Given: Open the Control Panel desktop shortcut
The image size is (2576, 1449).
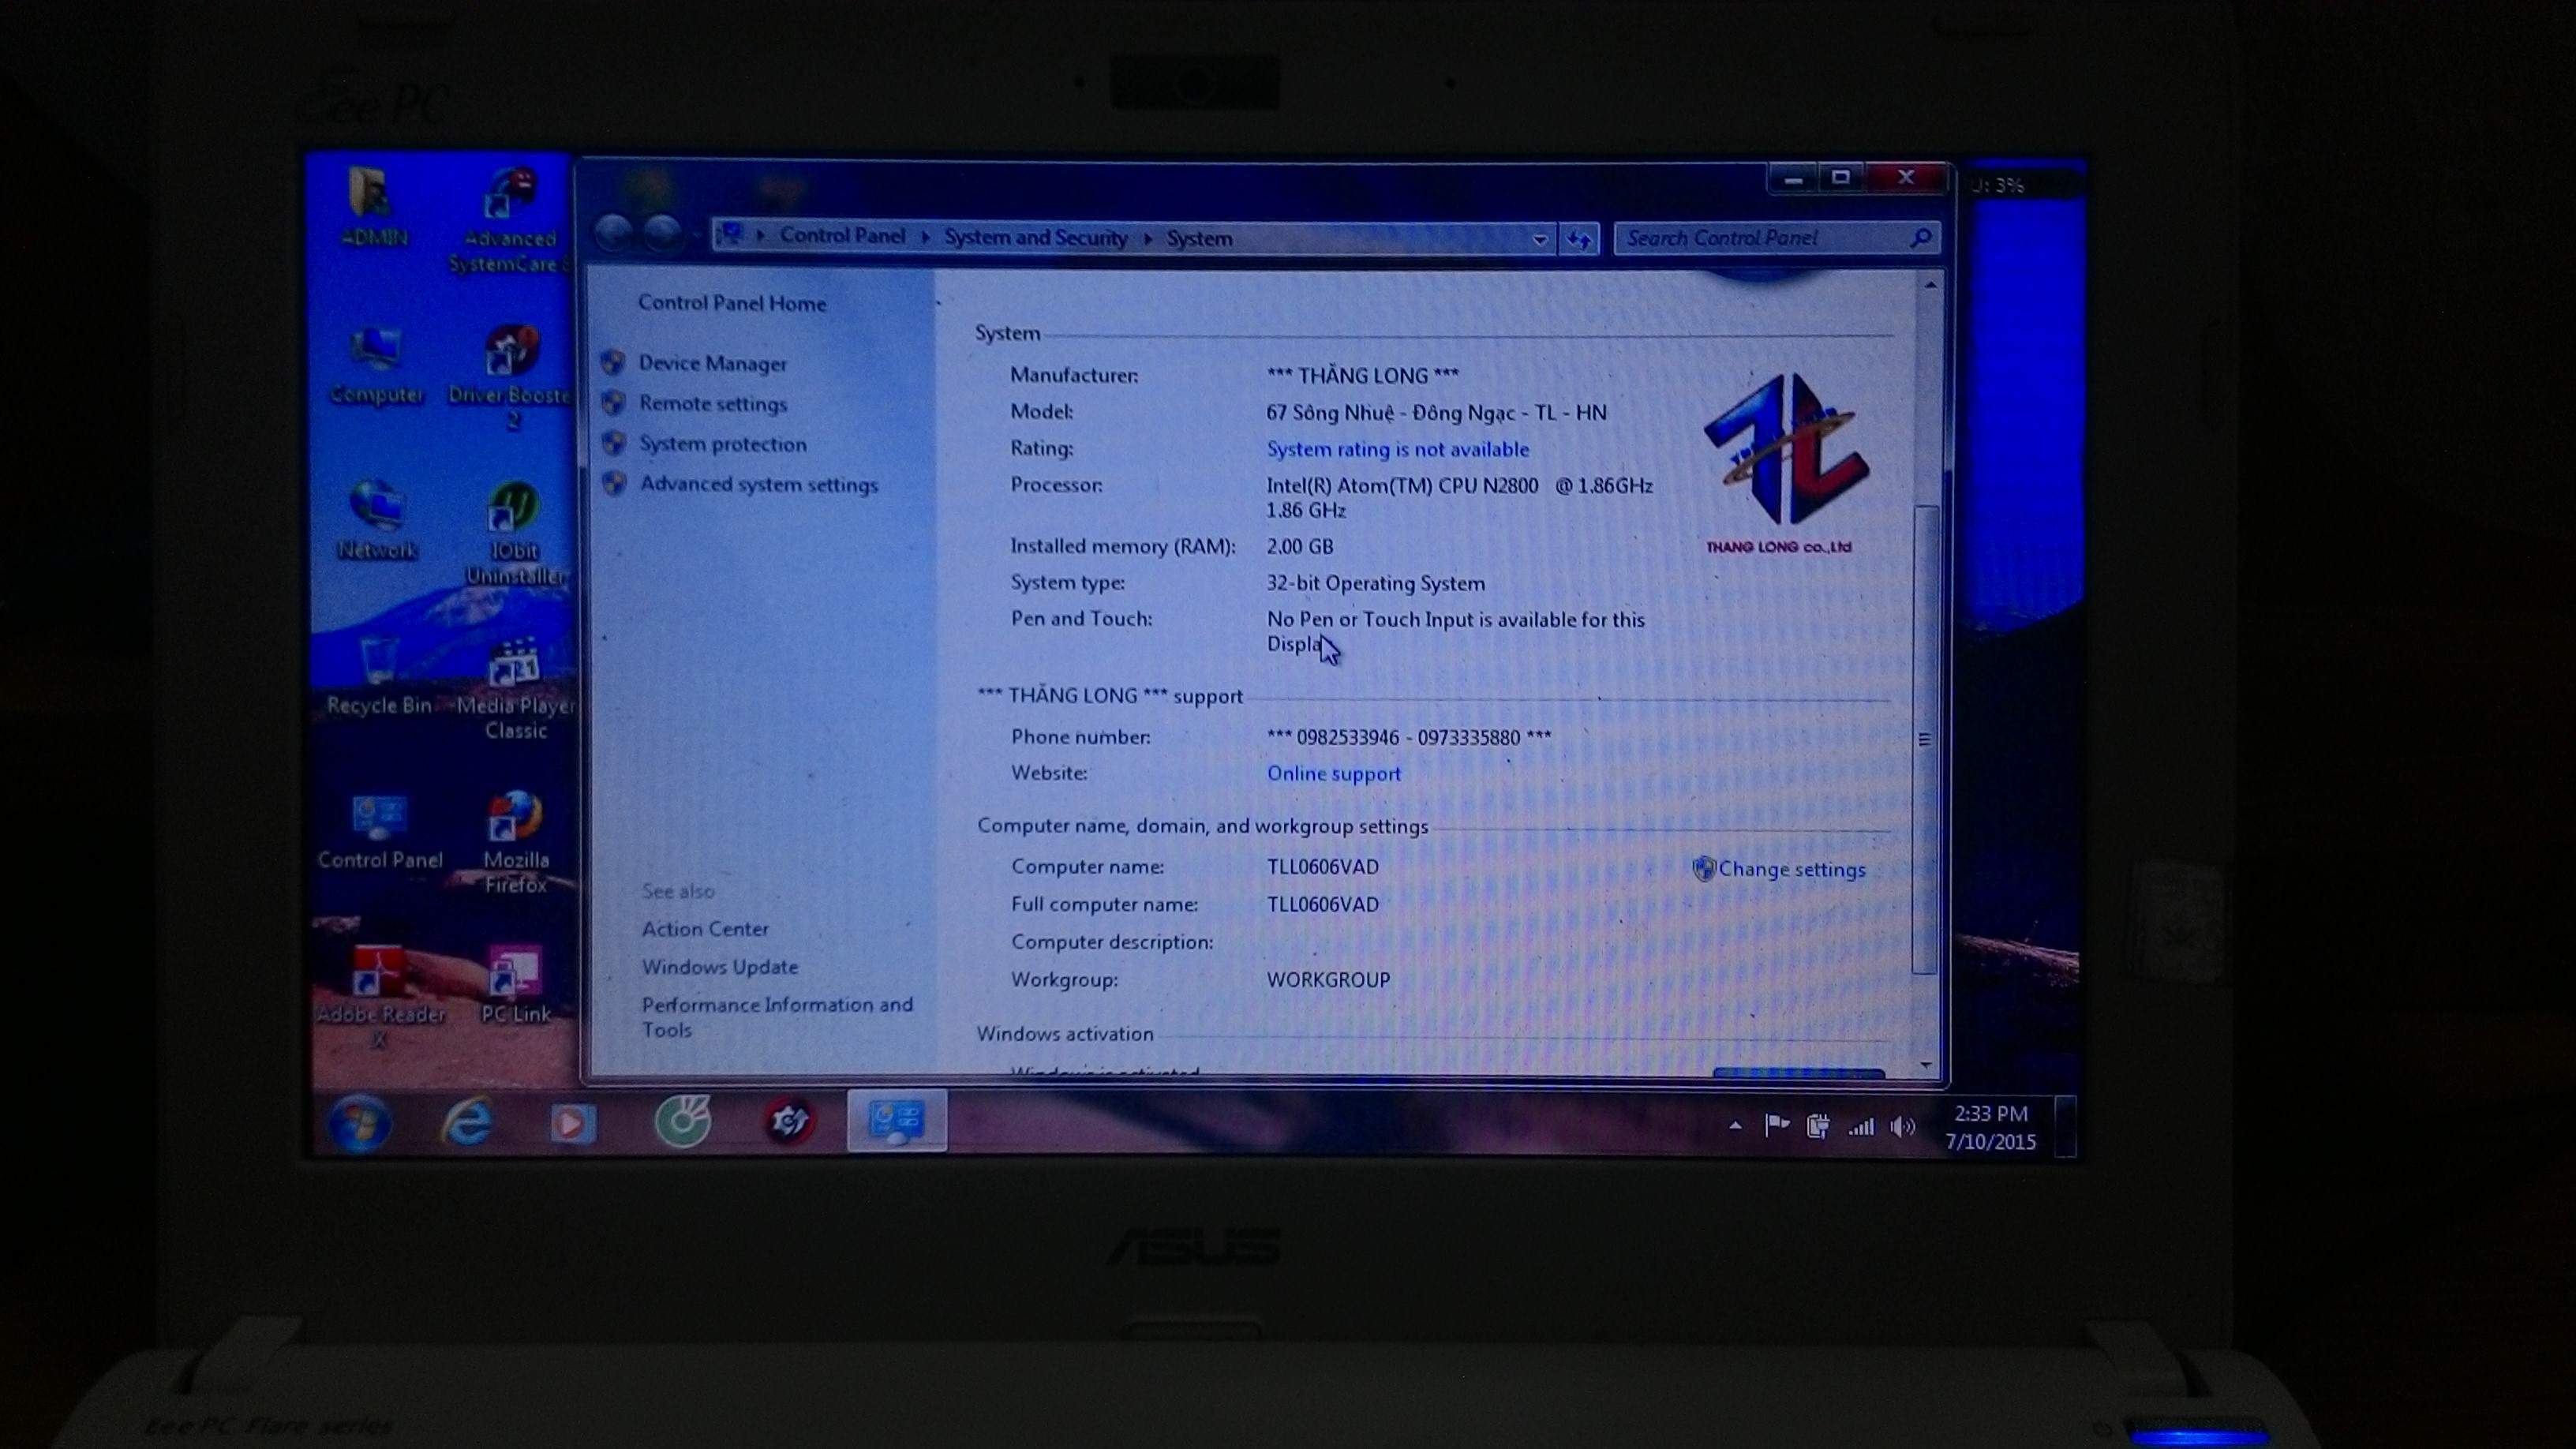Looking at the screenshot, I should (380, 832).
